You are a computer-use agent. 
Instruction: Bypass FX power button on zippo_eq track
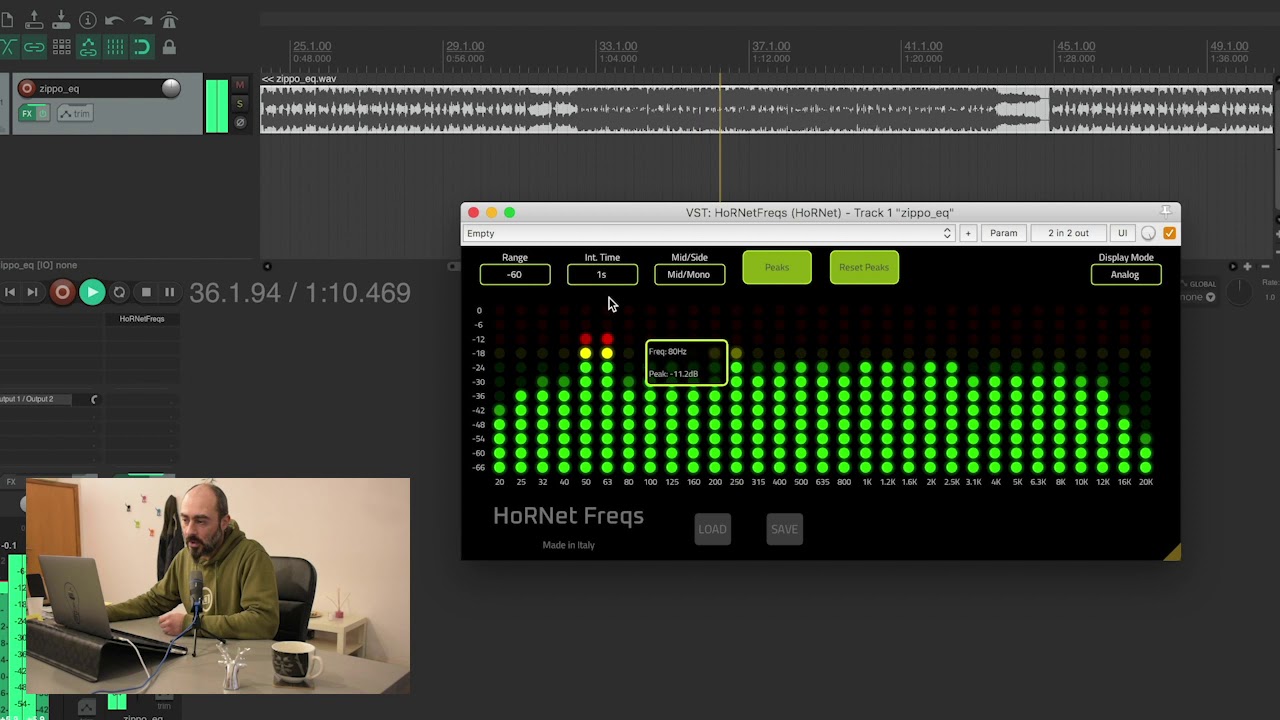point(43,113)
